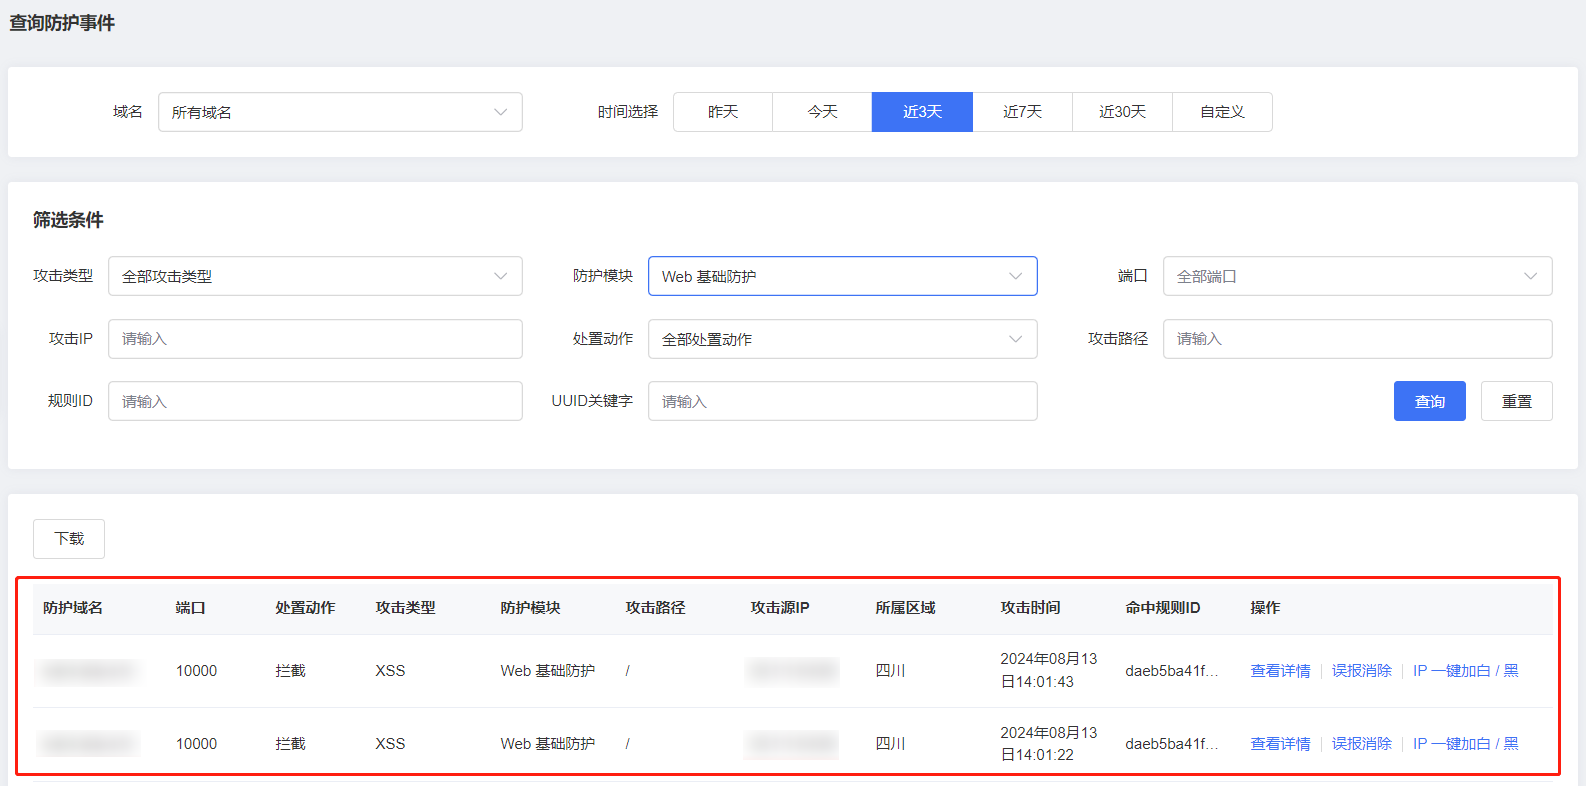Click IP 一键加白 / 黑 for 14:01:43 event
Viewport: 1586px width, 786px height.
tap(1465, 671)
